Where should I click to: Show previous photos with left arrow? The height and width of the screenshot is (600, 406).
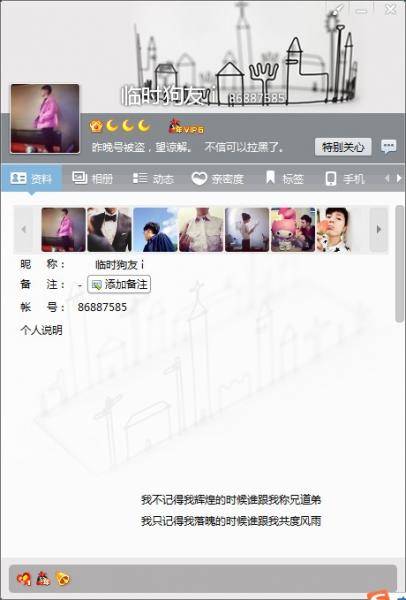click(24, 230)
